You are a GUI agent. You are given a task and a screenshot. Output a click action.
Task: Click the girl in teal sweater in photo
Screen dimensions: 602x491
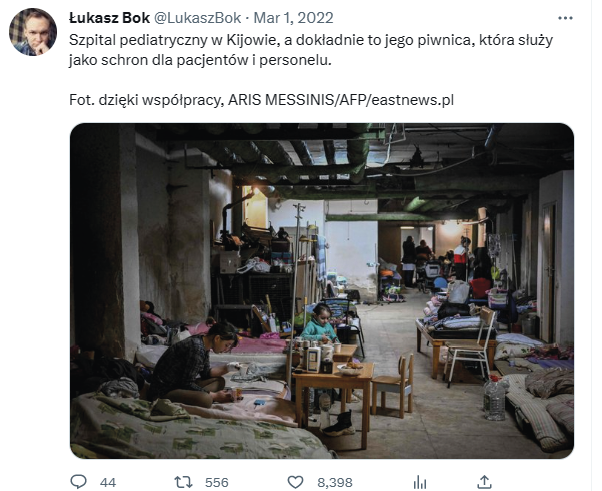319,324
